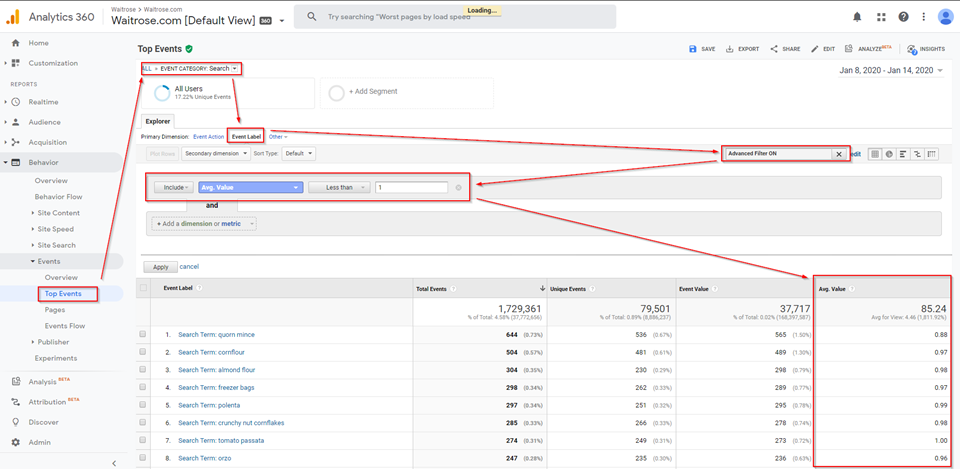The width and height of the screenshot is (960, 469).
Task: Switch to comparison view icon
Action: pos(917,154)
